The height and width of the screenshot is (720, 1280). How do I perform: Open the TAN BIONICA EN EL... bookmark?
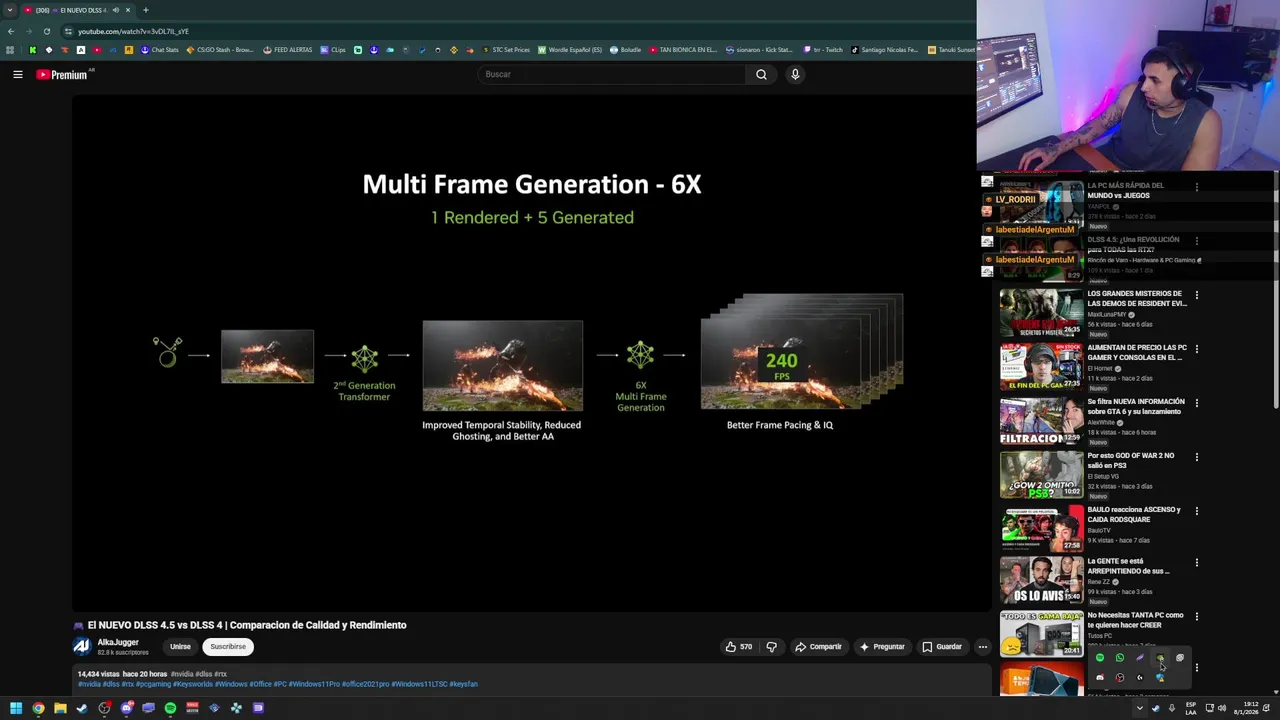683,50
